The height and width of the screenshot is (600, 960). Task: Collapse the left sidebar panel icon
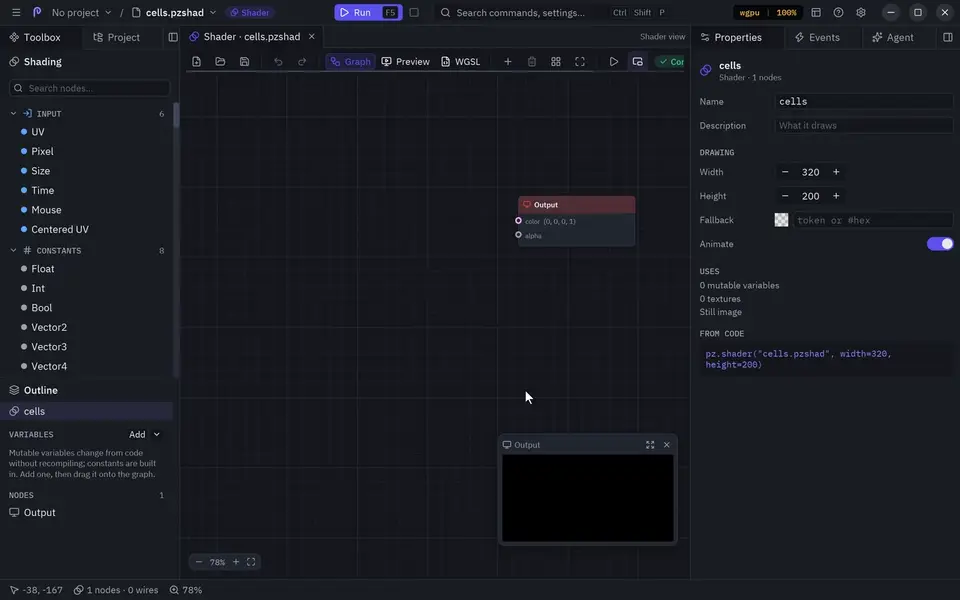[x=173, y=37]
